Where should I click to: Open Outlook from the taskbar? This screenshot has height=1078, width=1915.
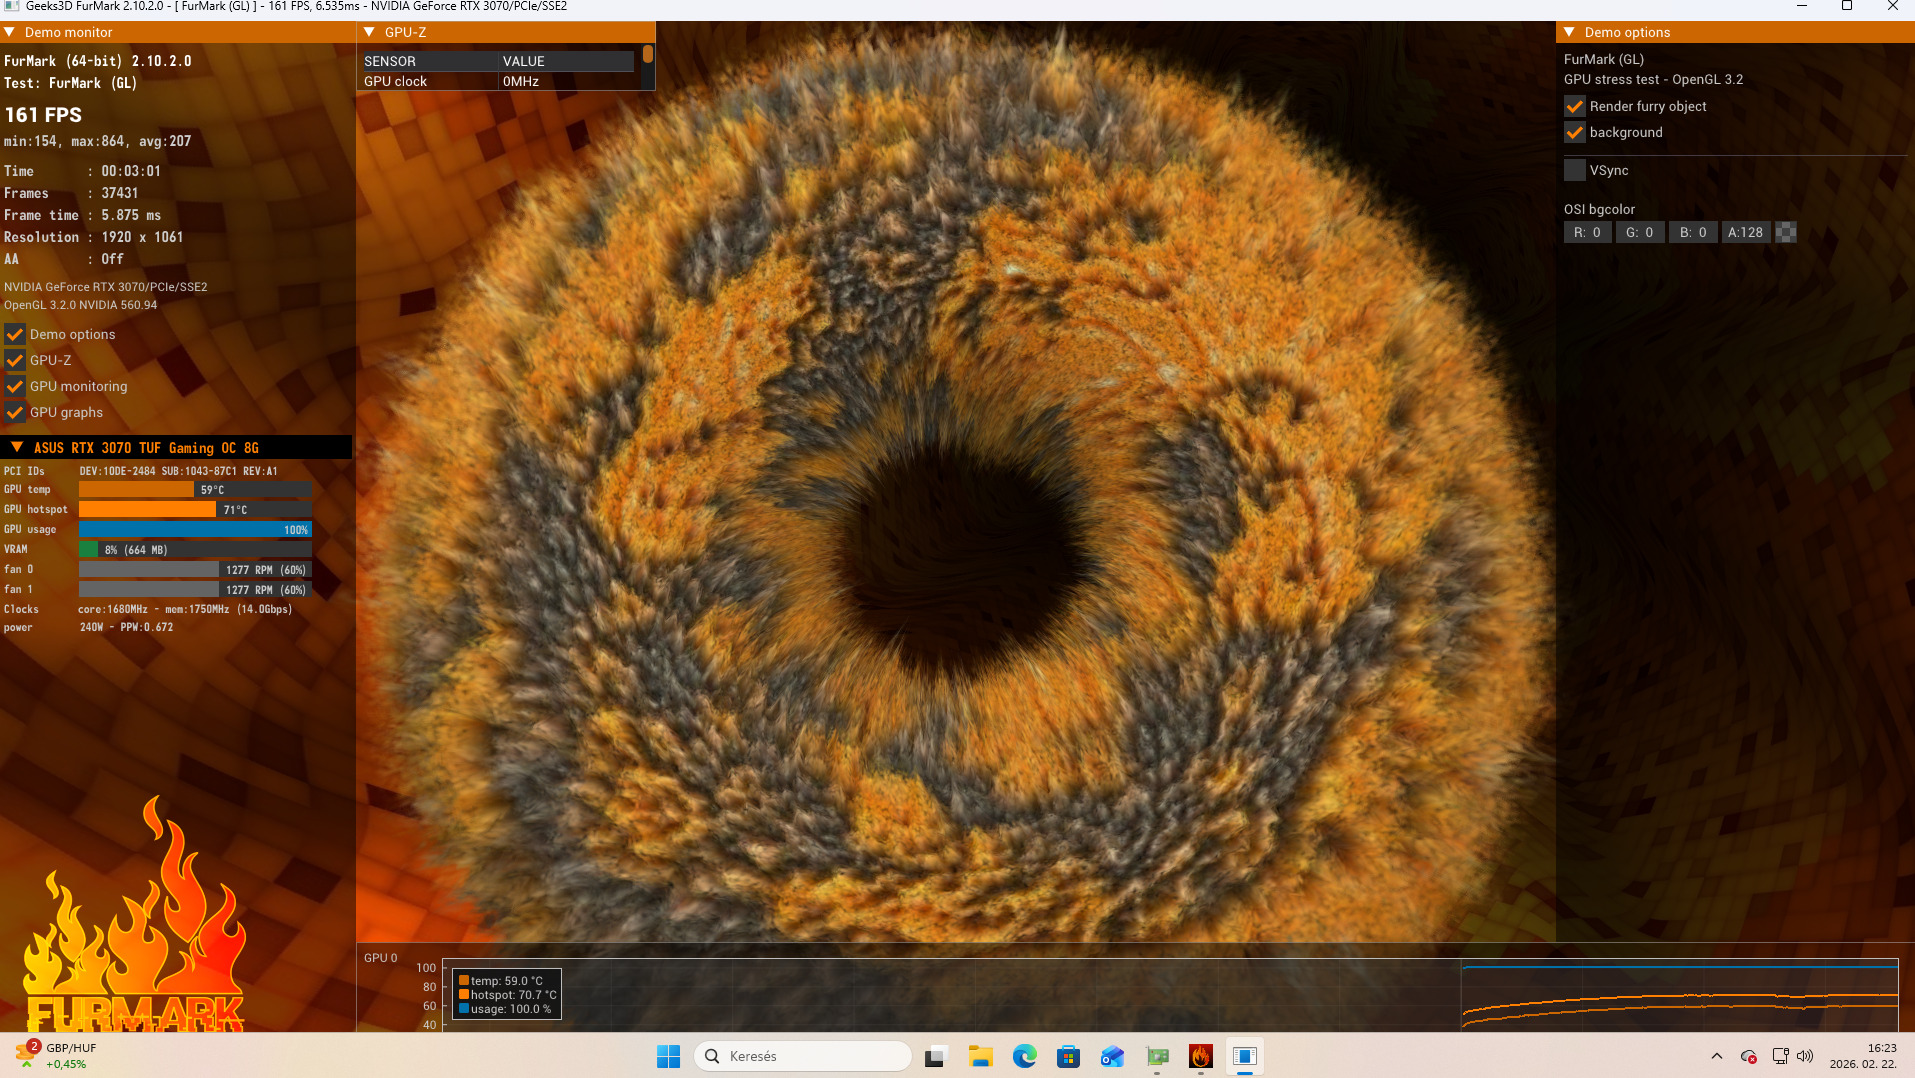coord(1112,1056)
